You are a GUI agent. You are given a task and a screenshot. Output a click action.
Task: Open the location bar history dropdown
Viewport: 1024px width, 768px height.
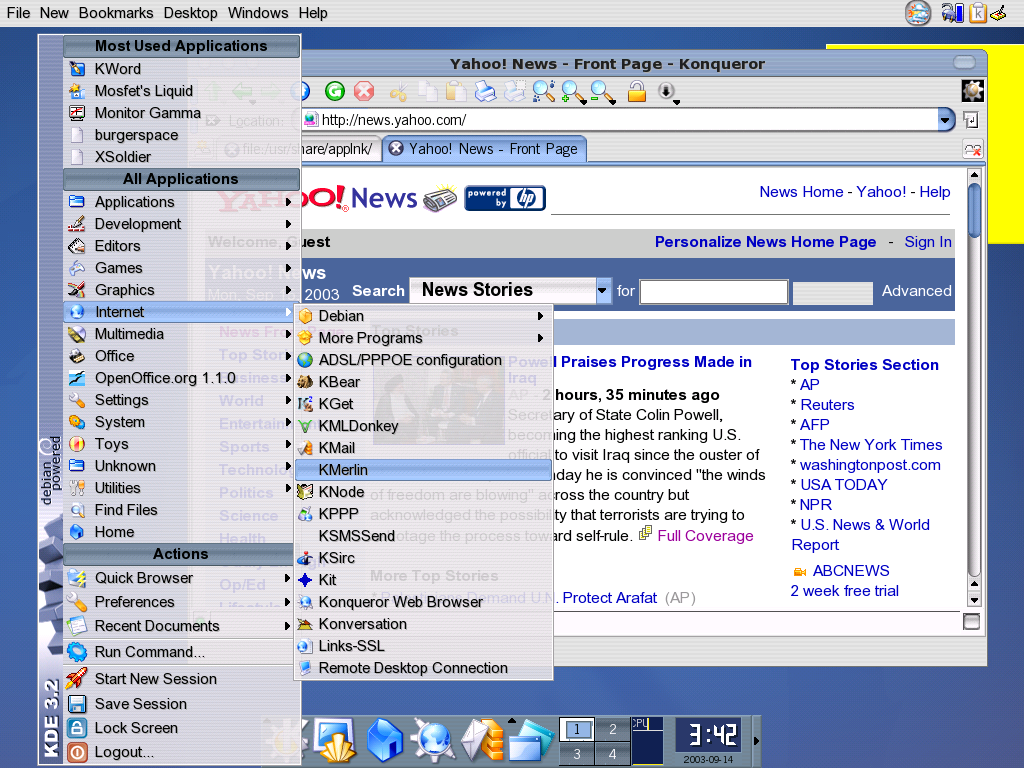tap(945, 120)
